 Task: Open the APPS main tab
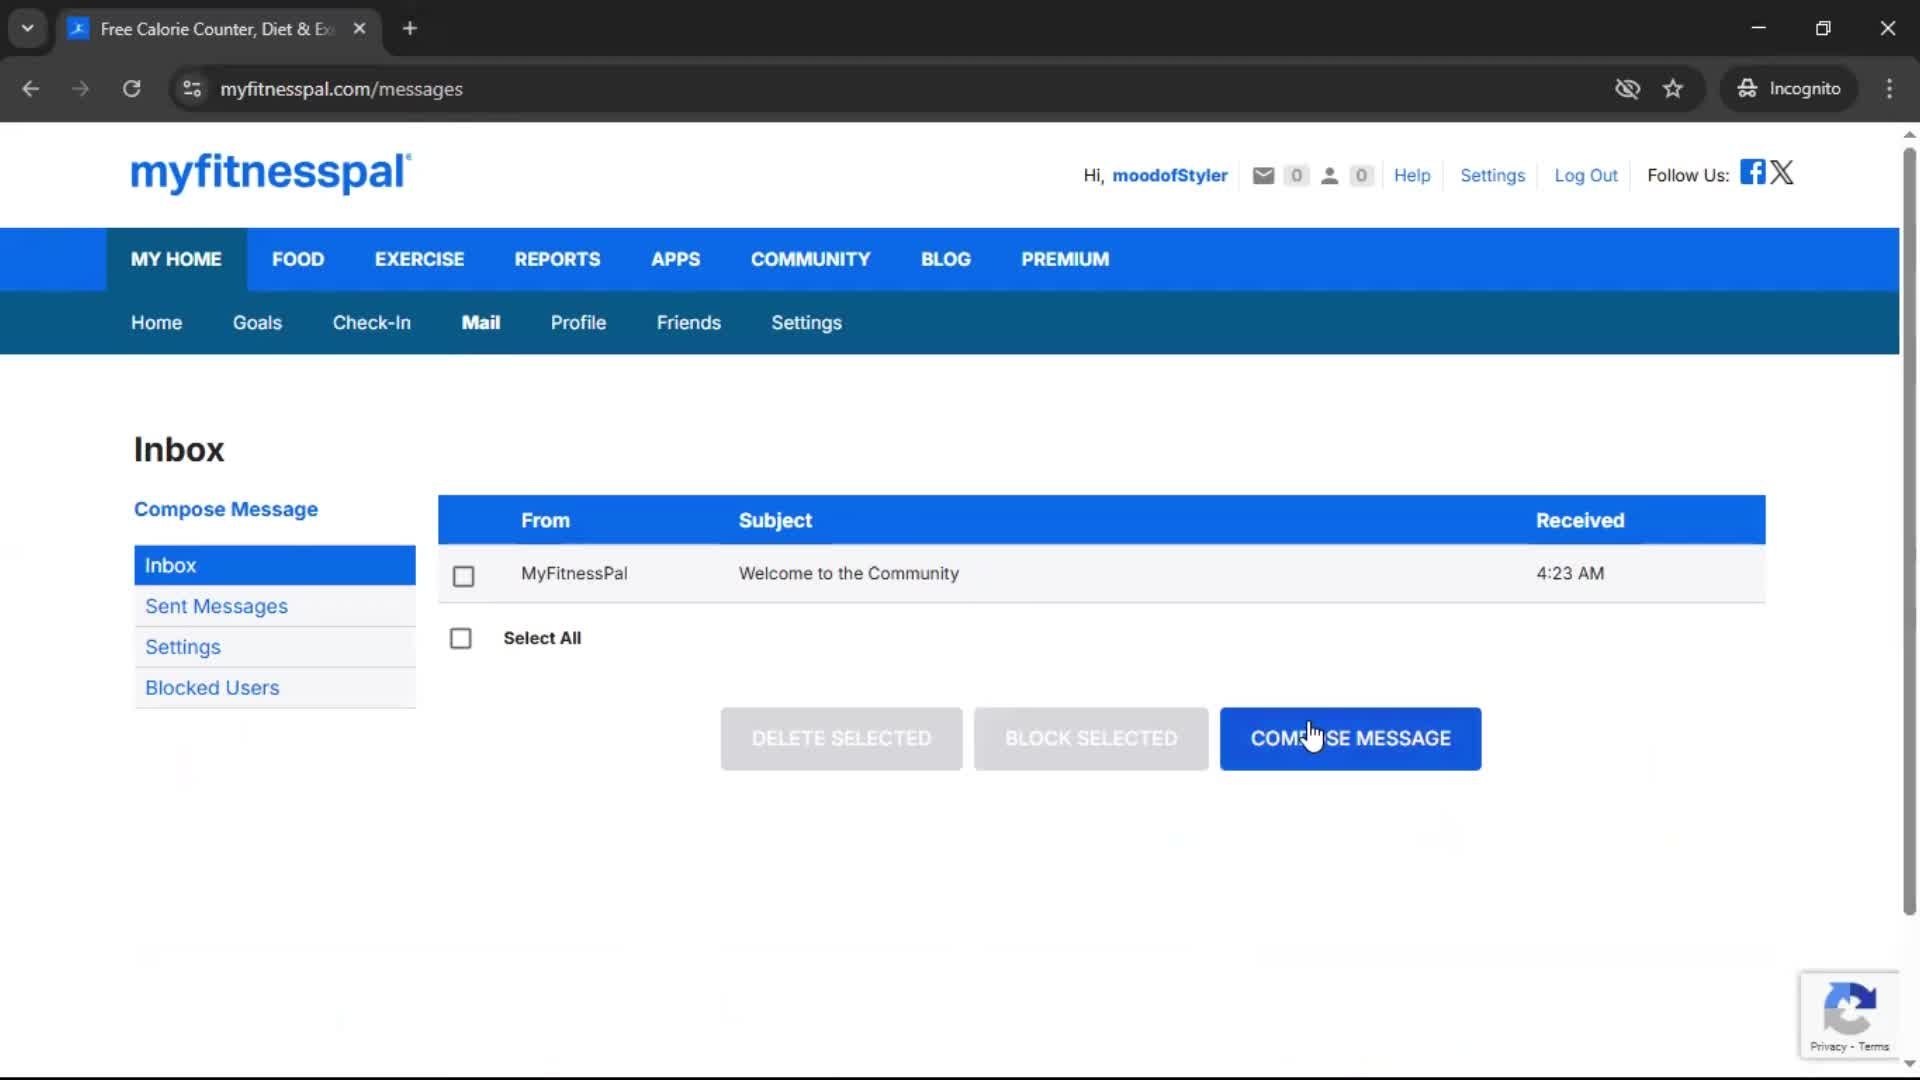click(675, 259)
